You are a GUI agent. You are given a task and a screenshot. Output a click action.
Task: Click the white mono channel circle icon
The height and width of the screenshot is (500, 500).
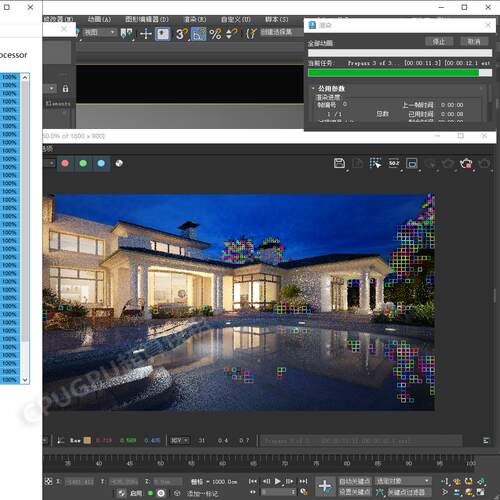coord(119,163)
